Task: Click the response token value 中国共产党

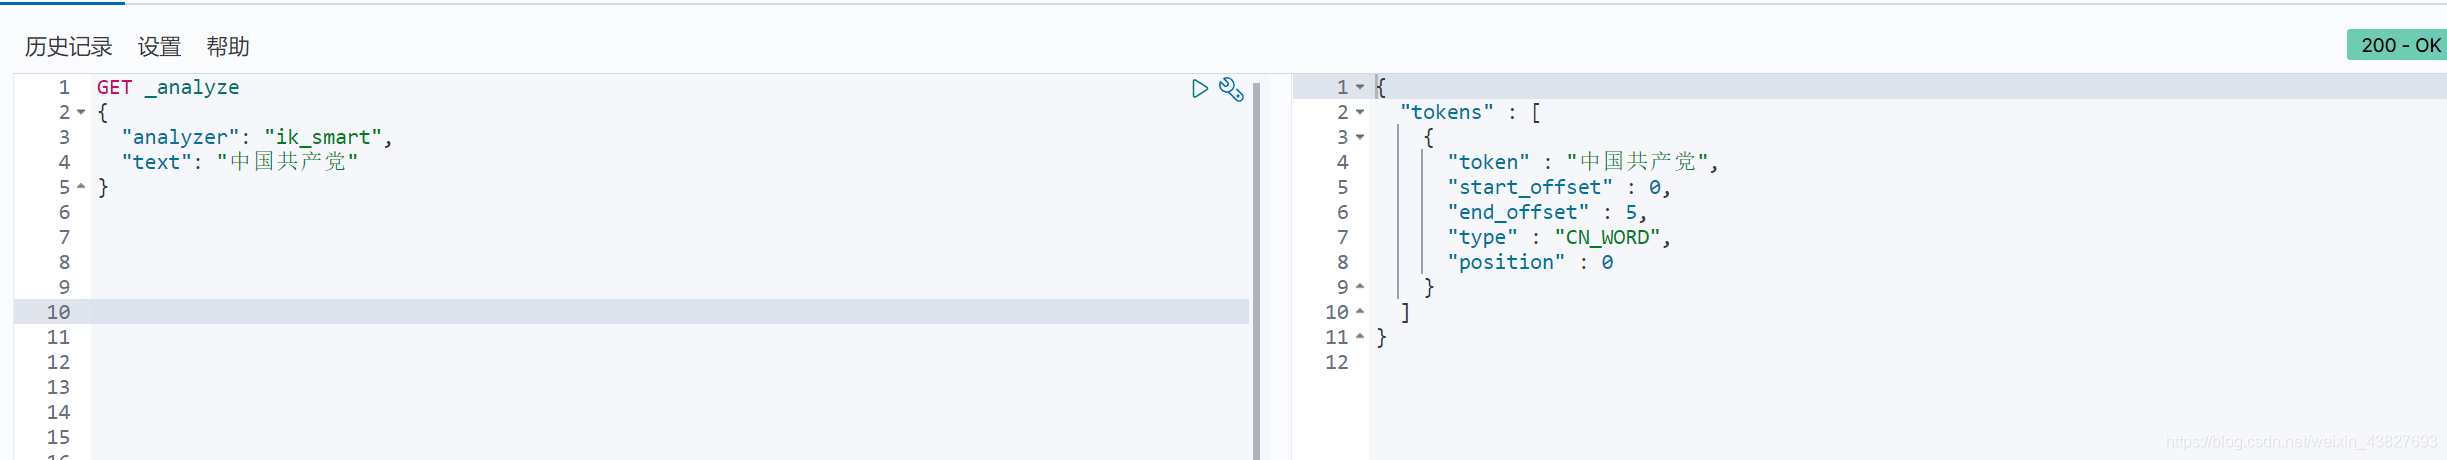Action: [1637, 162]
